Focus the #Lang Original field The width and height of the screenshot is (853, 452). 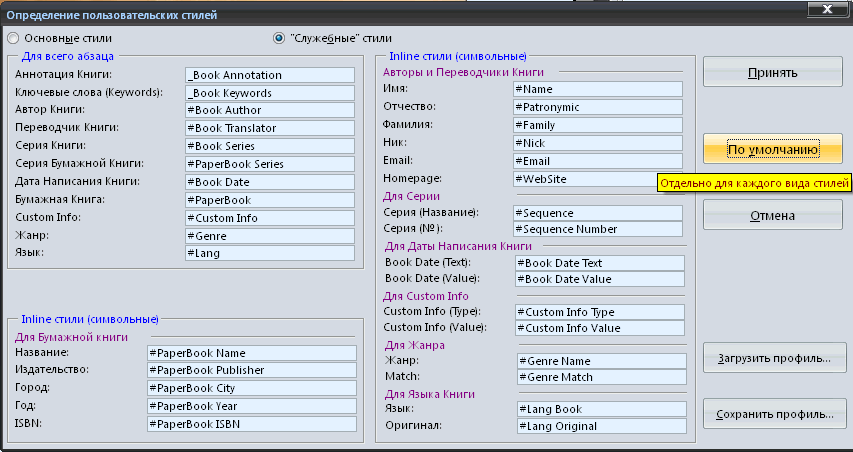tap(602, 426)
